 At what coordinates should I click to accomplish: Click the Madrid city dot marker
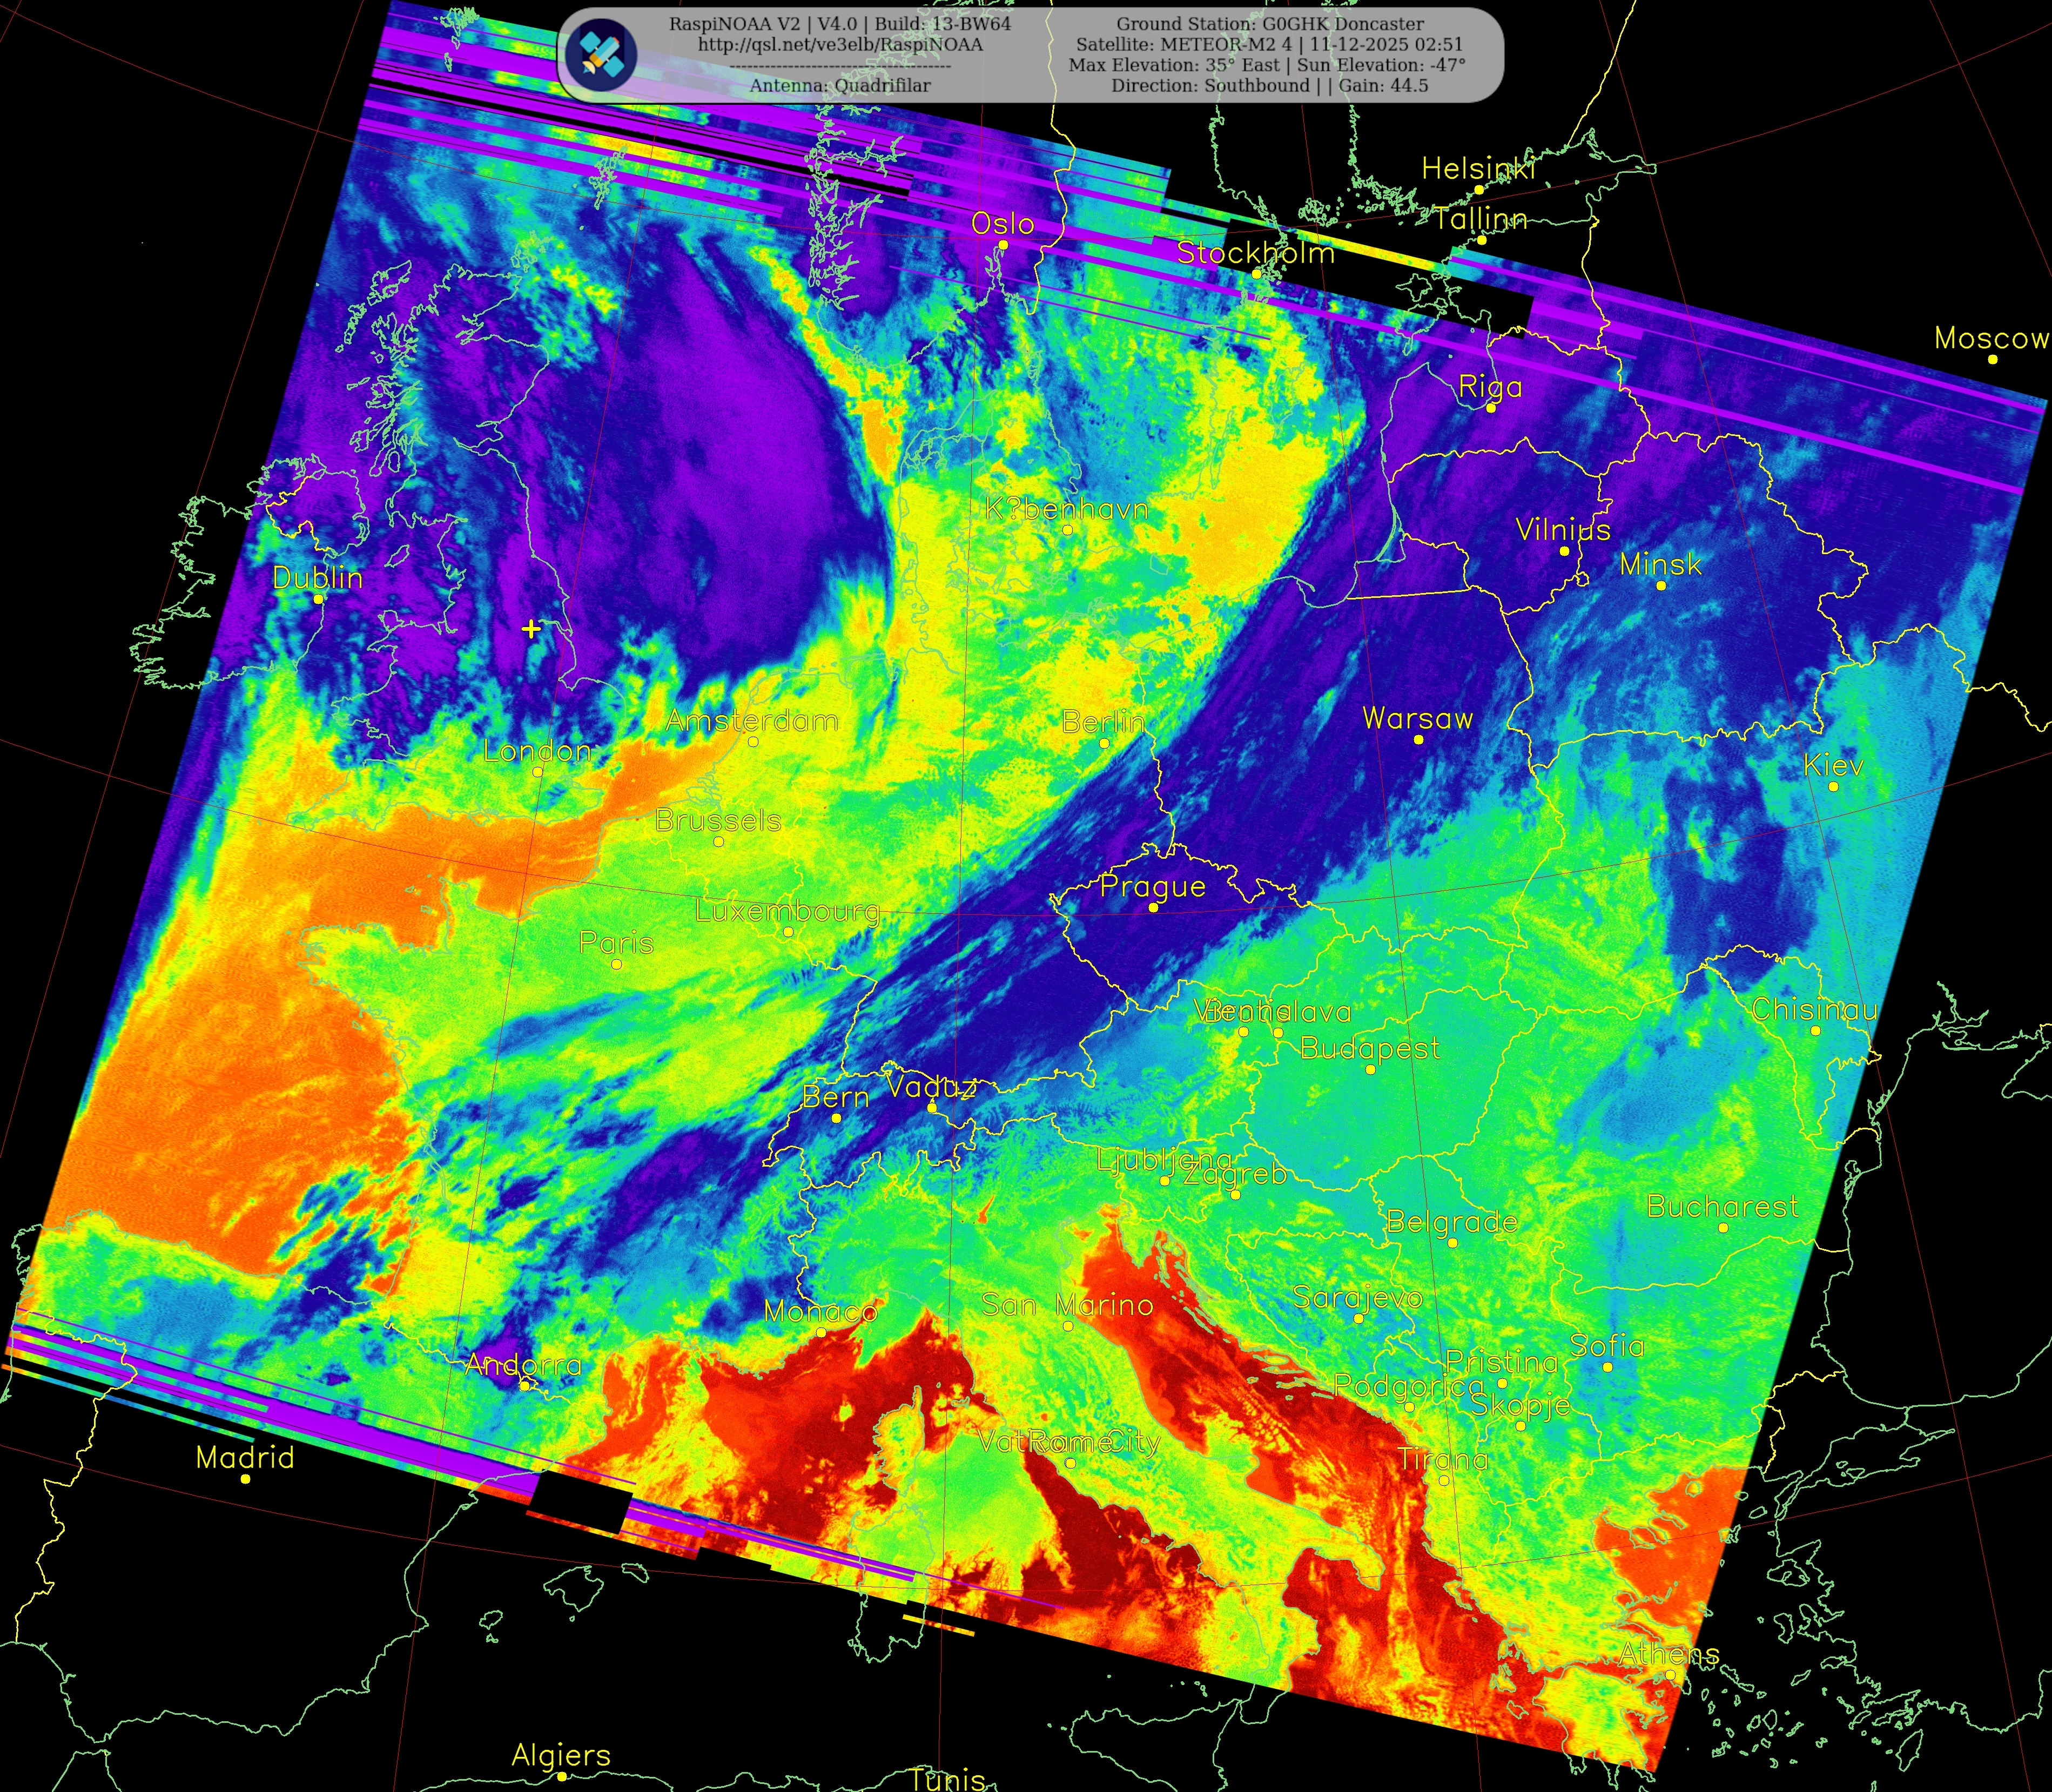point(245,1478)
